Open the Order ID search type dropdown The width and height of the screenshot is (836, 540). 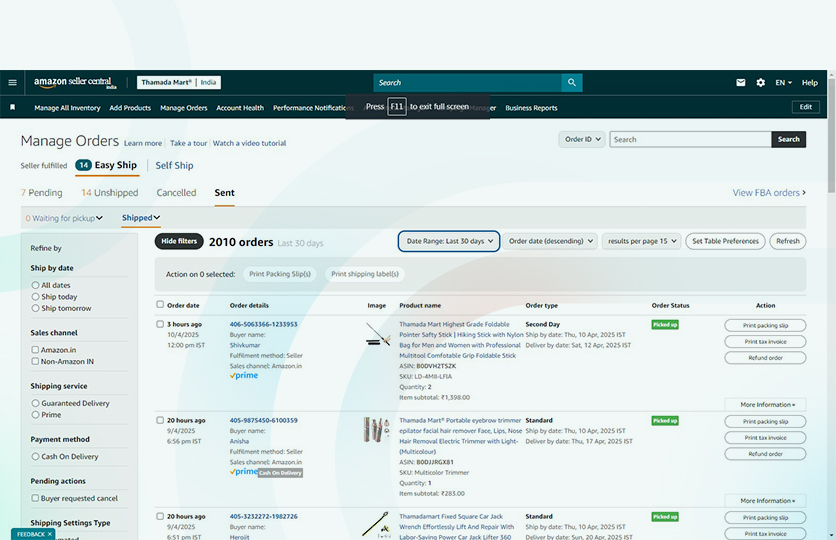[x=583, y=139]
